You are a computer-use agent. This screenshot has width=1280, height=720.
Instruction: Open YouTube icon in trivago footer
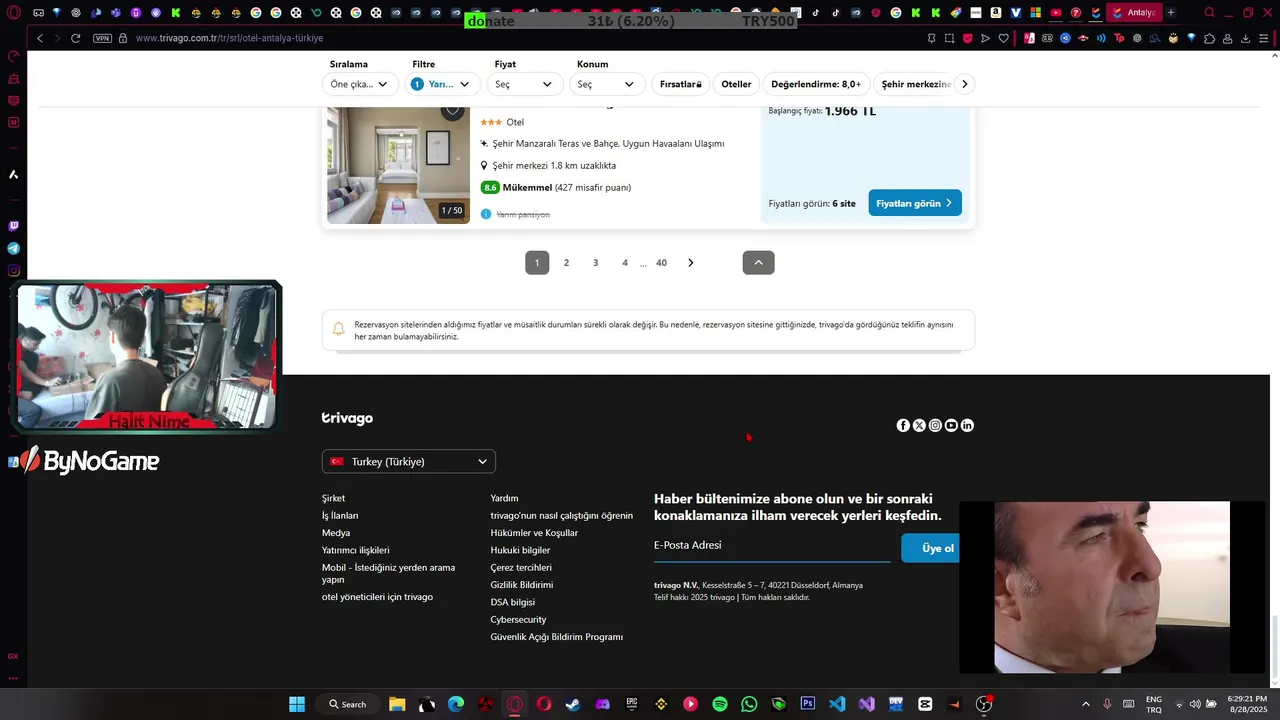click(951, 425)
